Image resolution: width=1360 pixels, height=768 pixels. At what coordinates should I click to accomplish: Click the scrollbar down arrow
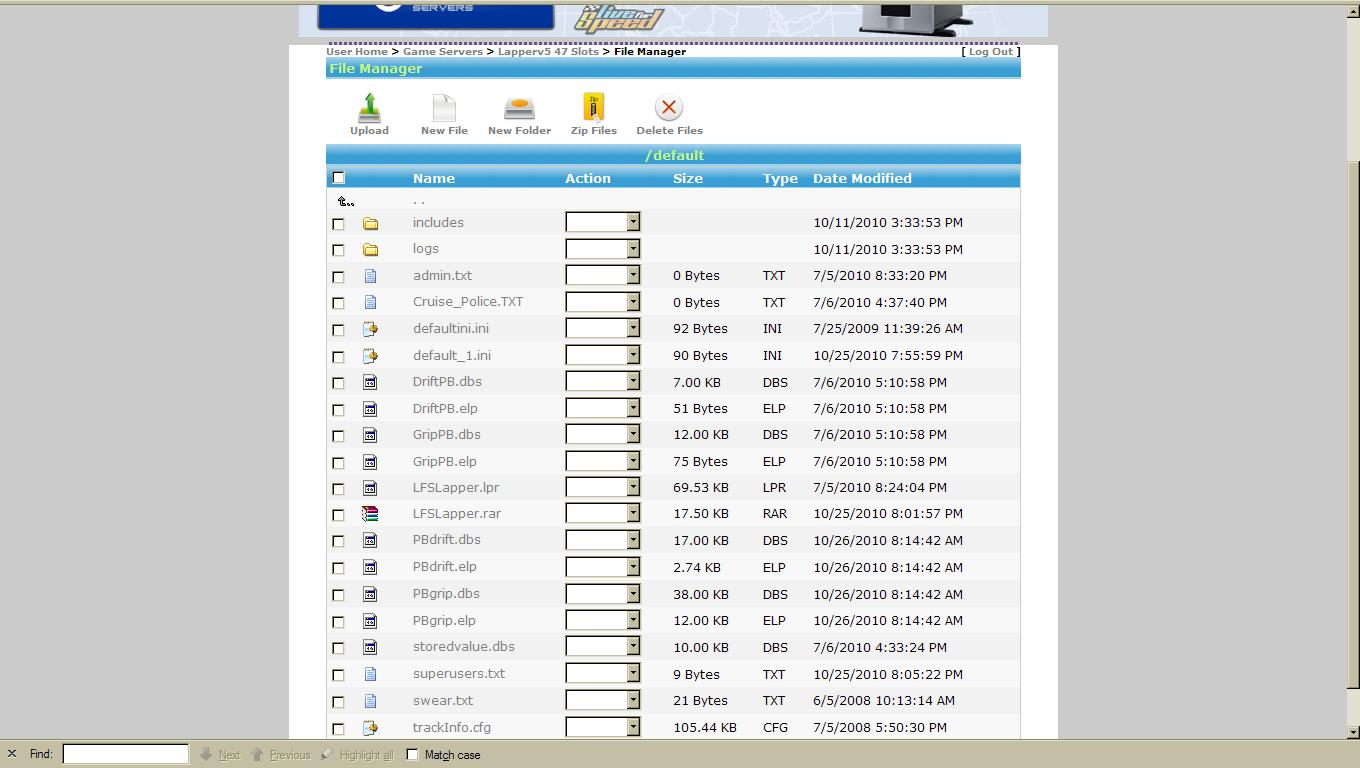coord(1353,734)
